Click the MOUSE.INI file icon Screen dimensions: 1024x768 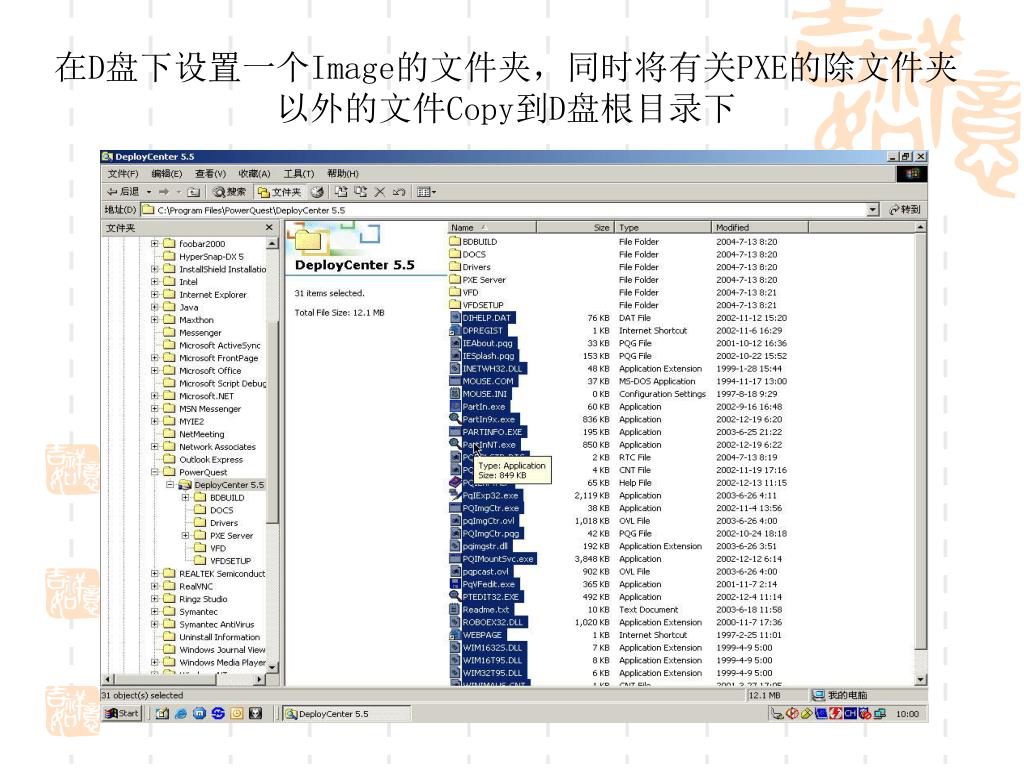click(455, 394)
